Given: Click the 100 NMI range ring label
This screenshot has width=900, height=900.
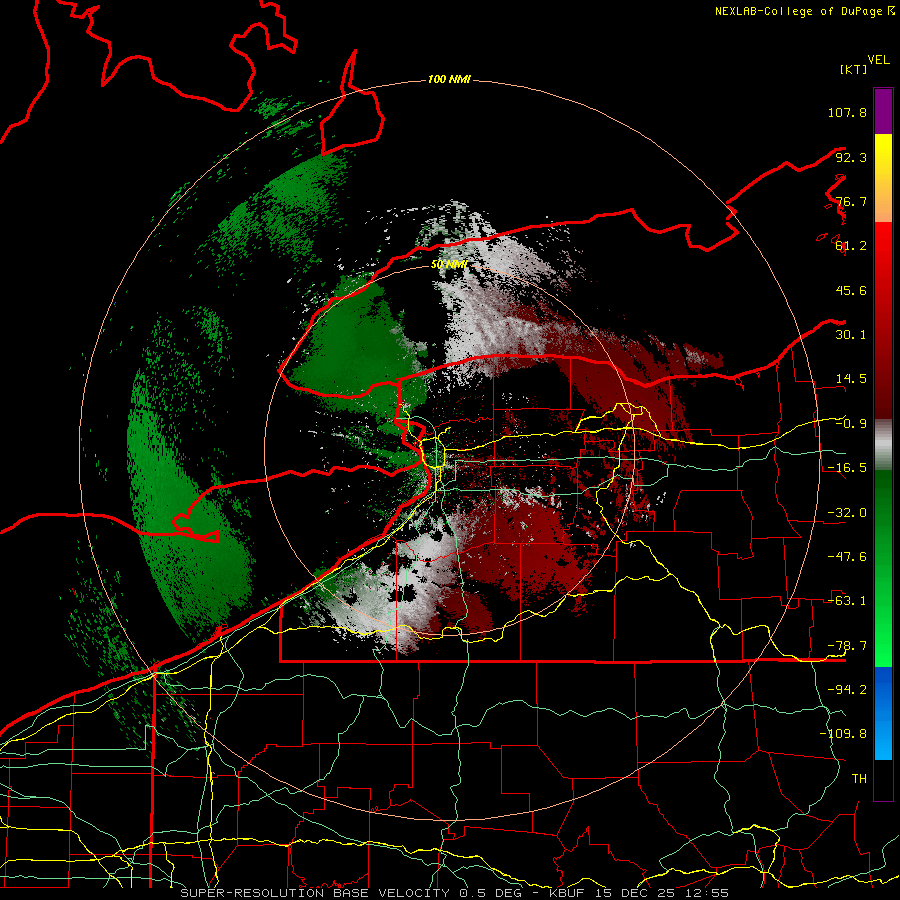Looking at the screenshot, I should tap(449, 79).
